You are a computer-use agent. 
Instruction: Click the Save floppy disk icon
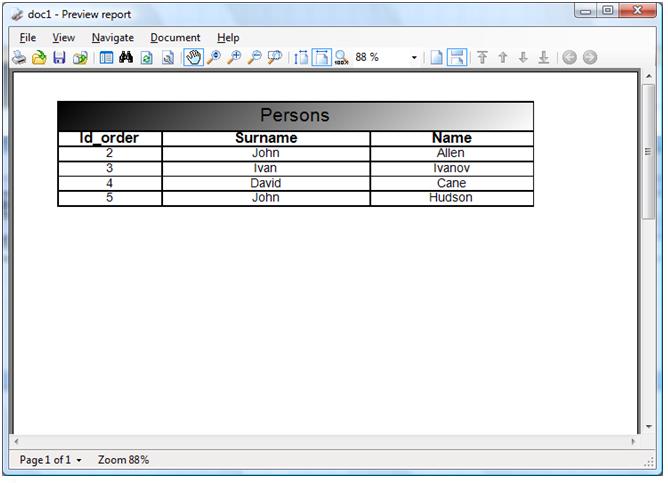[x=59, y=58]
